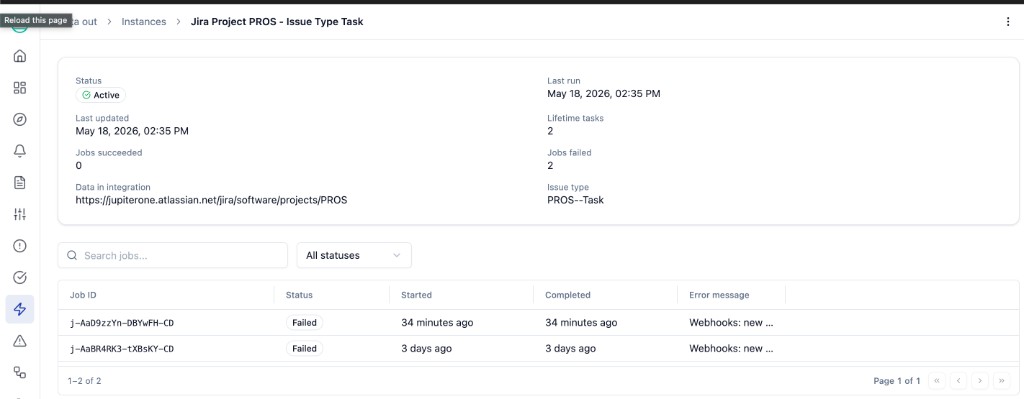Open the exclamation circle icon in sidebar
The image size is (1024, 399).
click(20, 246)
